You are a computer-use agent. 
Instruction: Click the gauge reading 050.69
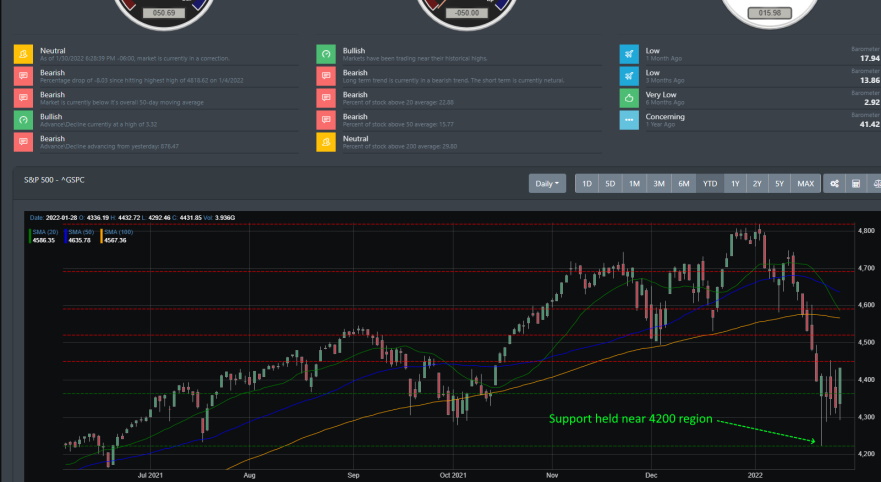[164, 12]
